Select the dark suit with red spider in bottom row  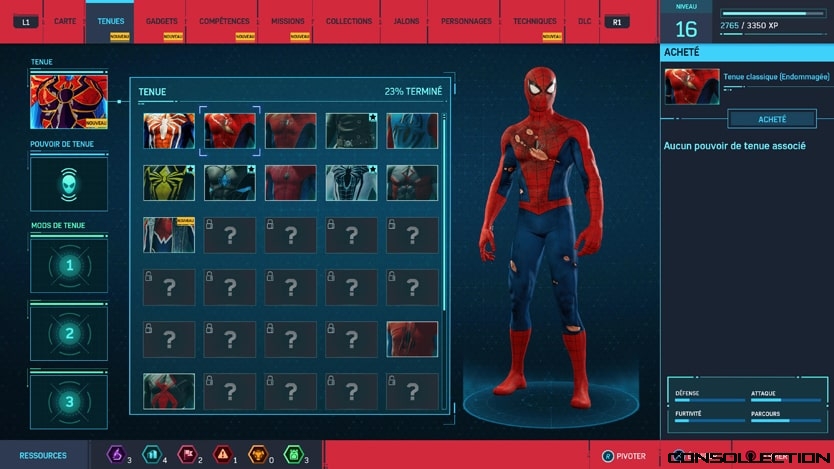169,391
